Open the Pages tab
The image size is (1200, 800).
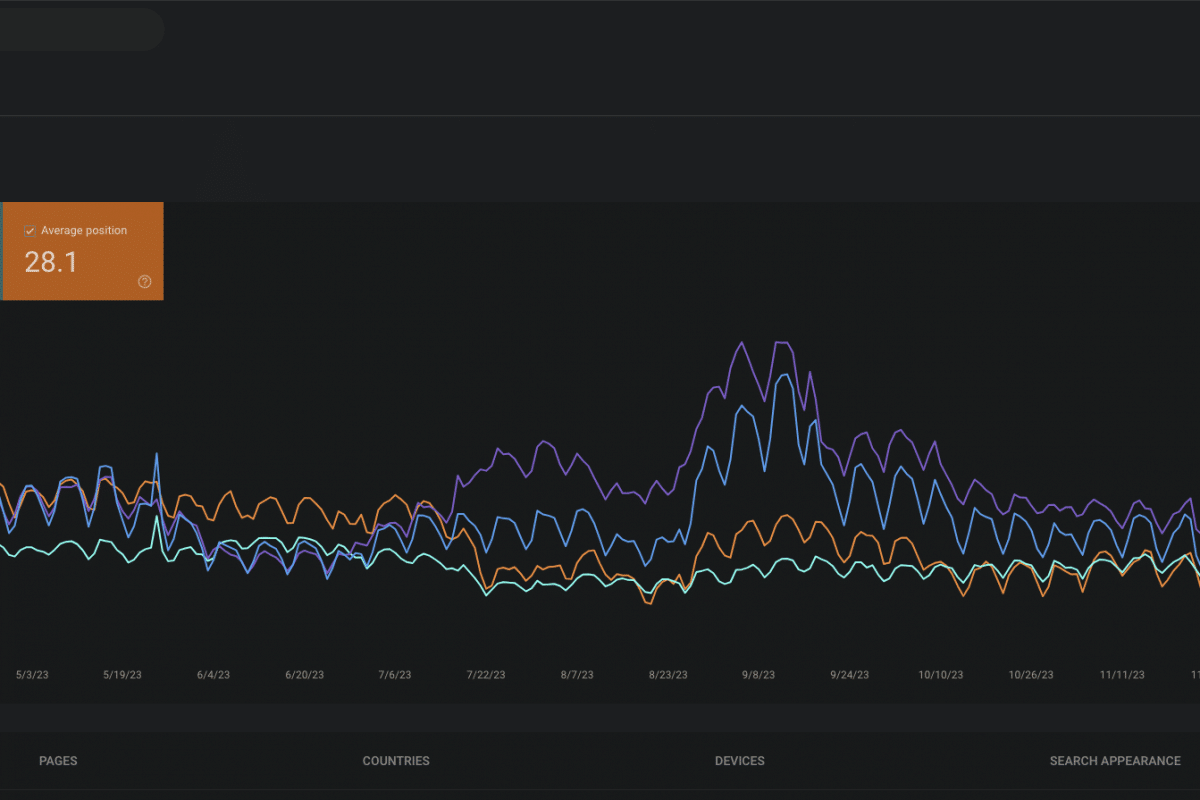(x=58, y=761)
